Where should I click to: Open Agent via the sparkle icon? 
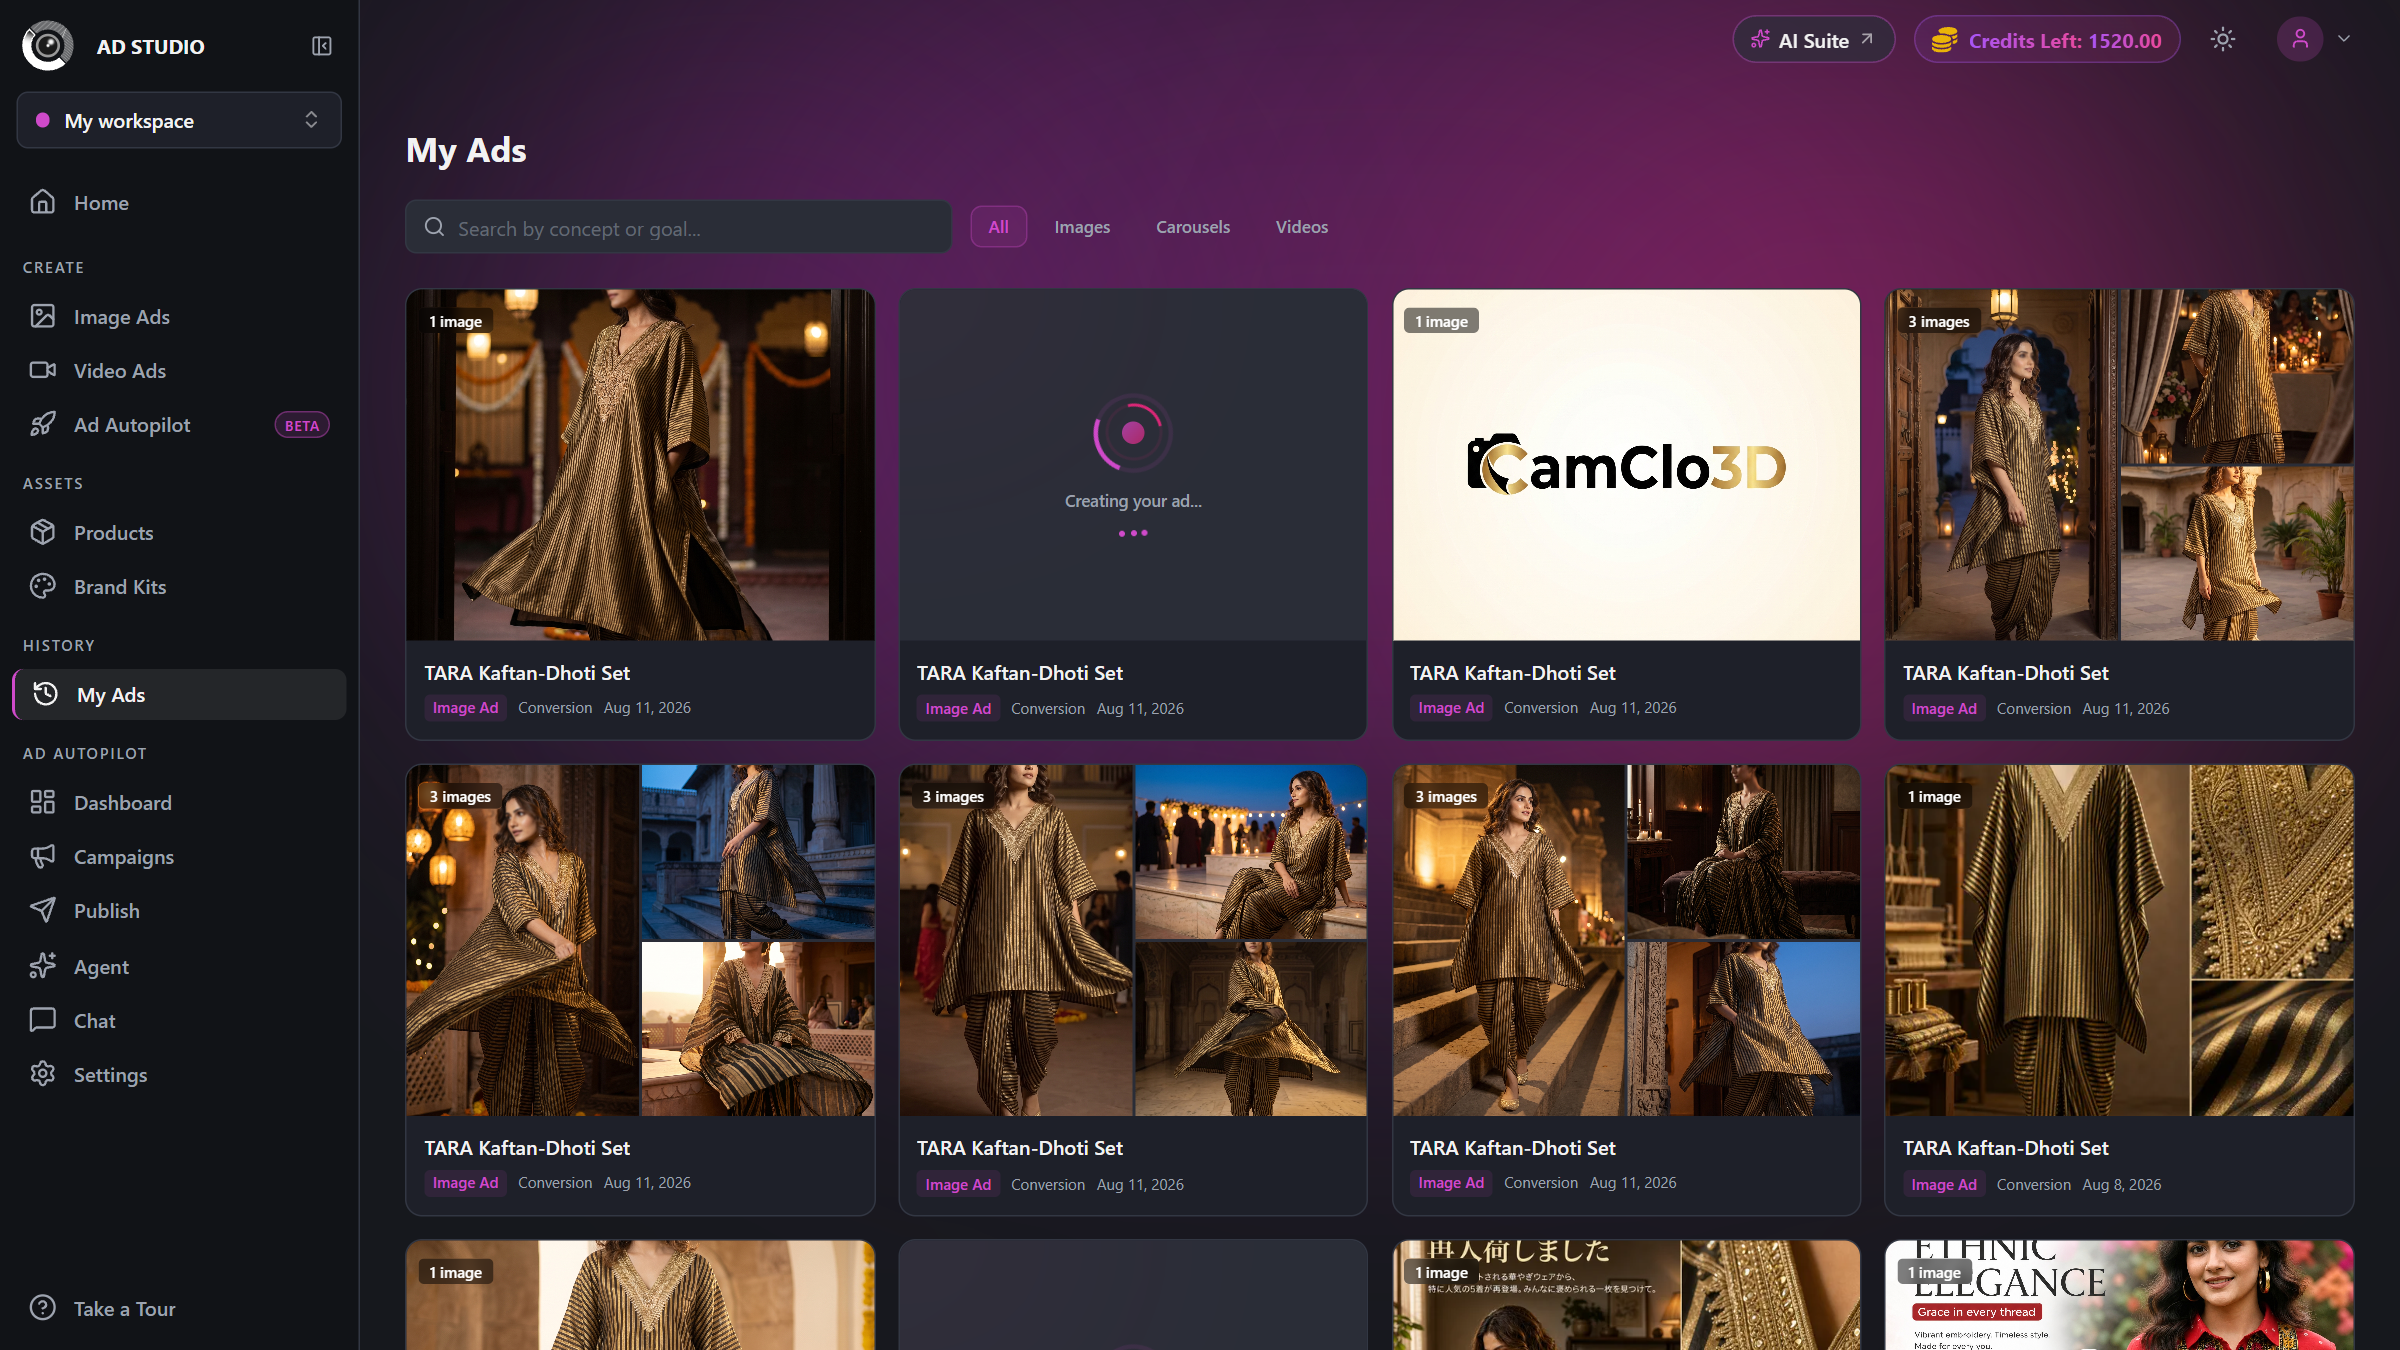pos(43,966)
